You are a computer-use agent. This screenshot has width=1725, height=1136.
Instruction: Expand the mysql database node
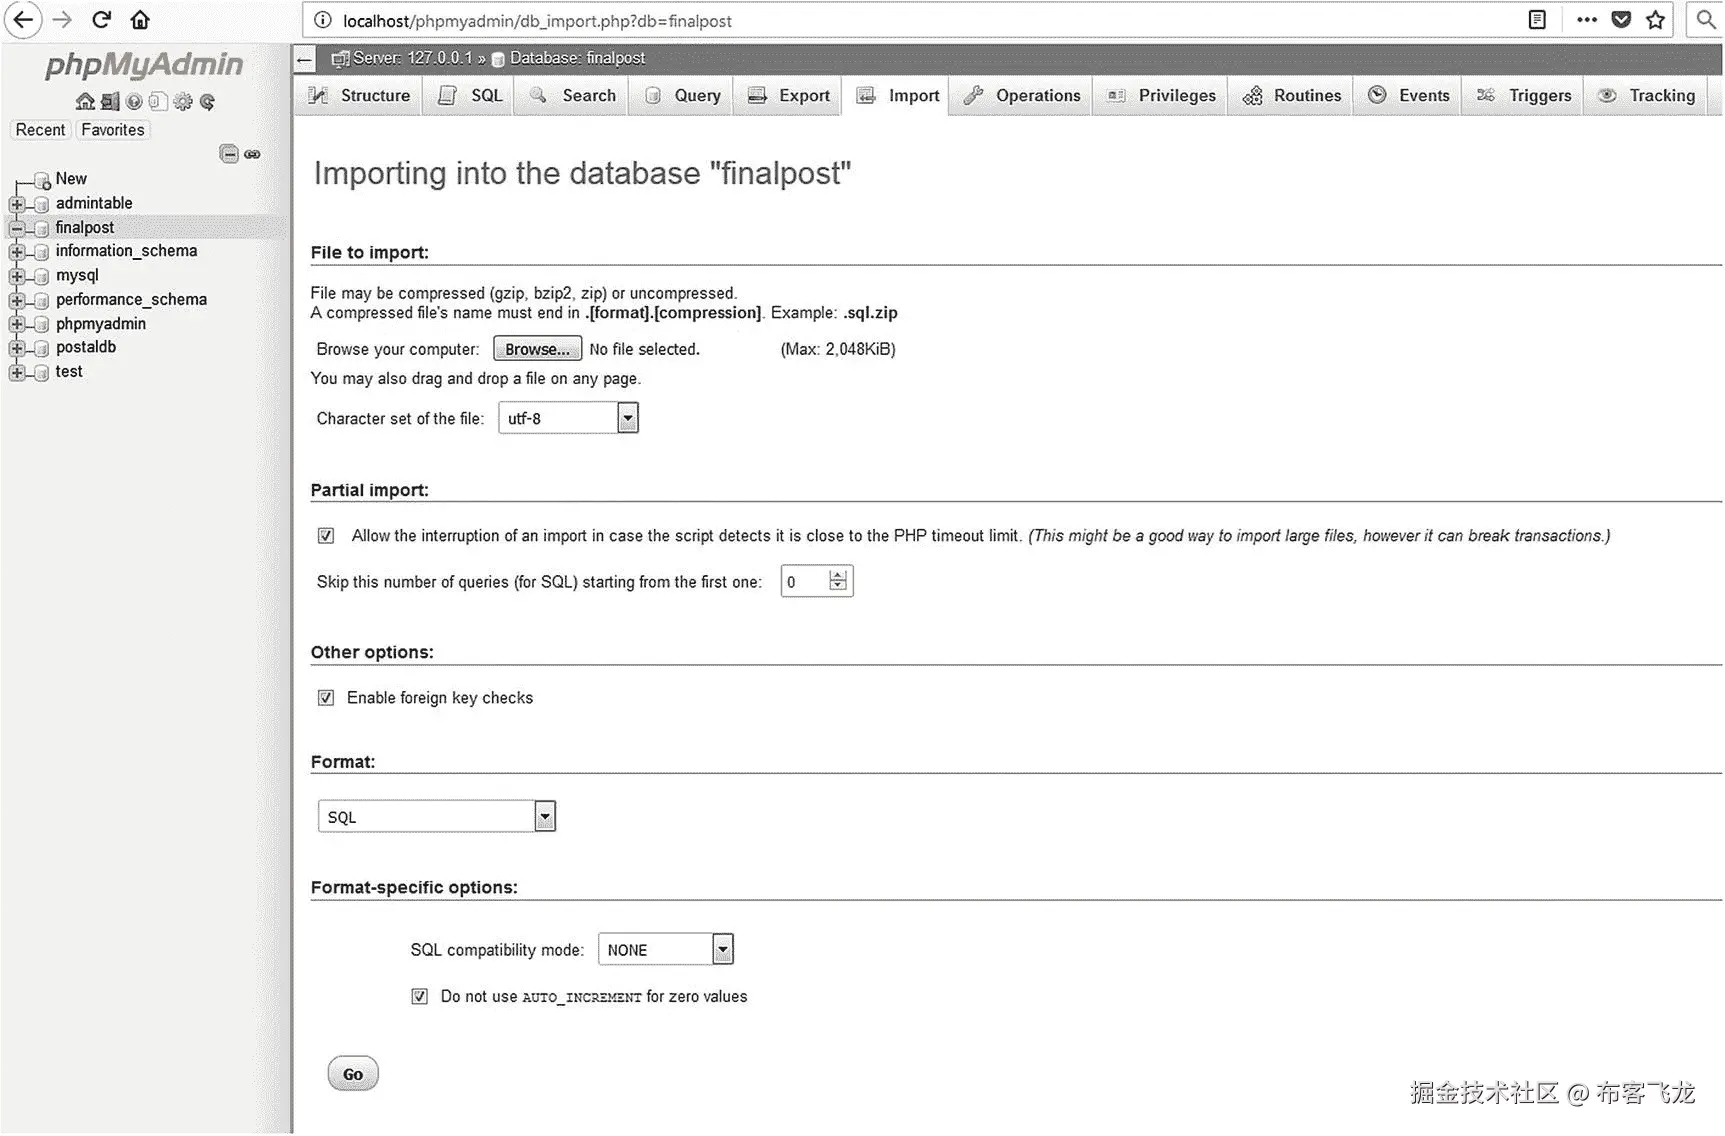[x=16, y=276]
